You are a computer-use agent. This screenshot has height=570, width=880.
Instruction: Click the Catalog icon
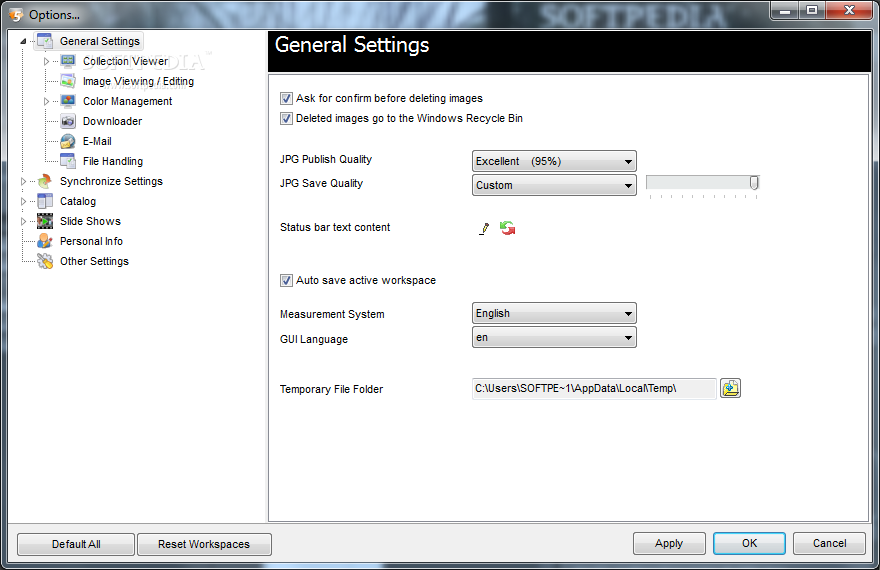click(x=45, y=201)
